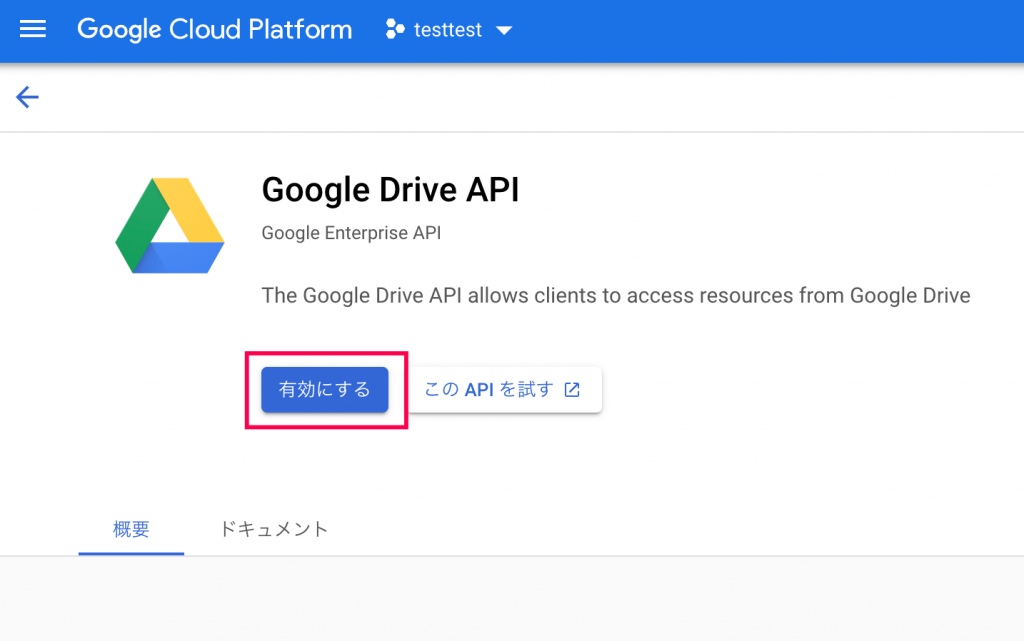Click the project hexagon icon beside testtest

click(x=395, y=29)
